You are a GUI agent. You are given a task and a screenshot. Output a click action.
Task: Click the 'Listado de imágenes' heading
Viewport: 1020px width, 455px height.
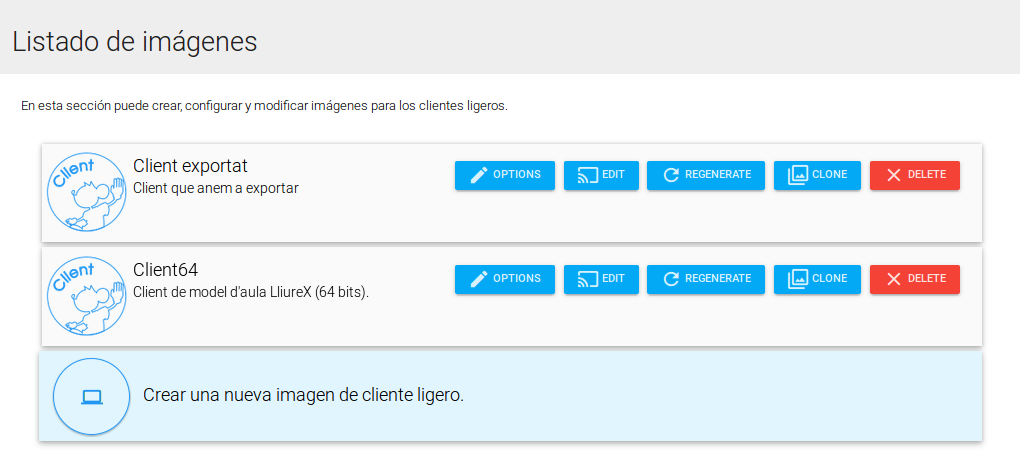click(x=135, y=42)
